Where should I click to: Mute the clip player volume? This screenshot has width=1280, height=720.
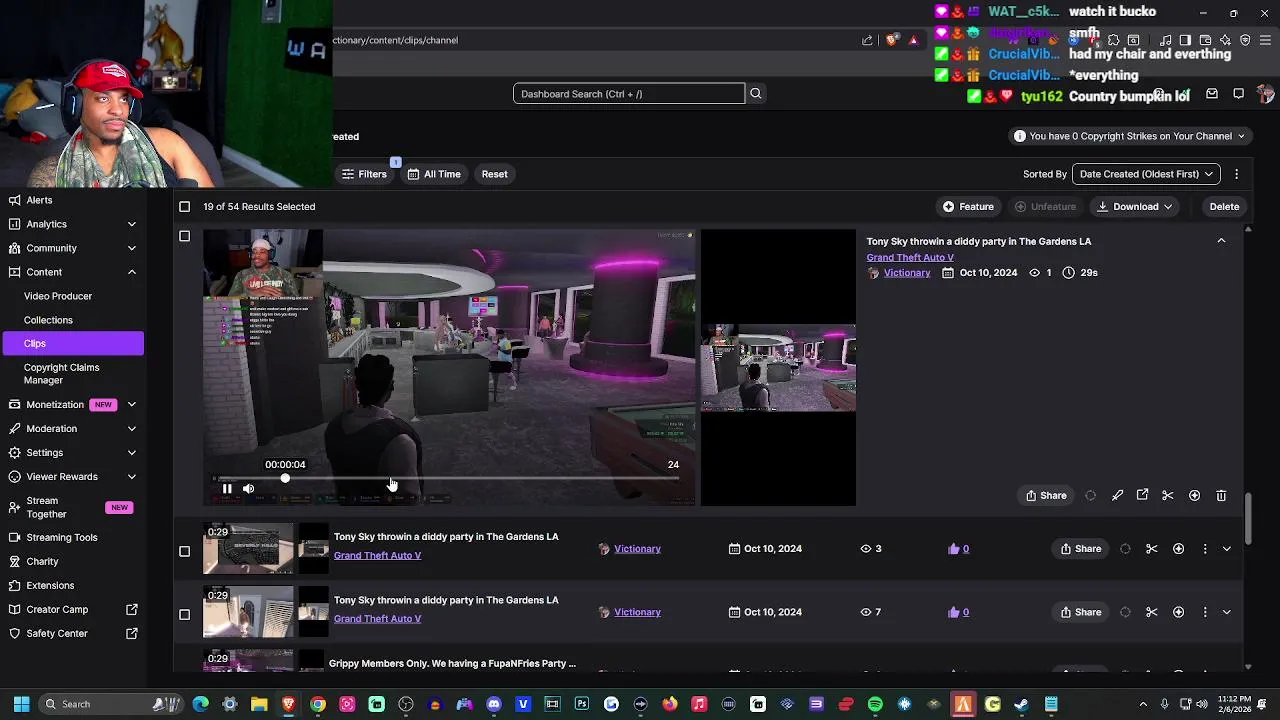tap(248, 489)
